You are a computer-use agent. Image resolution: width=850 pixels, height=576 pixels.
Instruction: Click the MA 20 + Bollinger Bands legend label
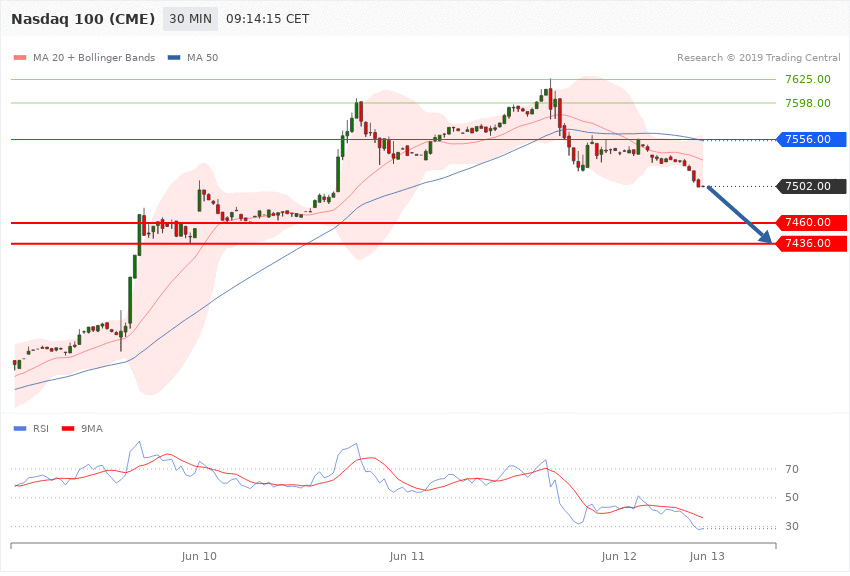94,57
